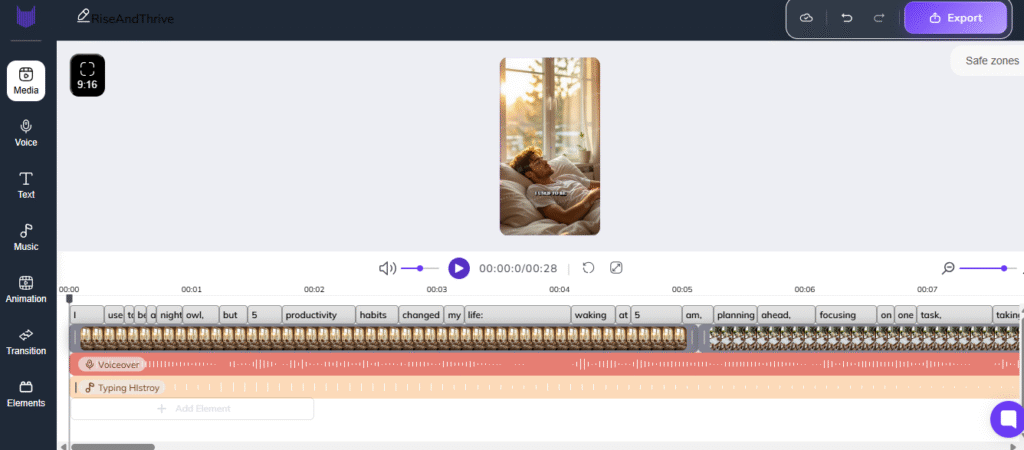Select the "planning" caption block
The image size is (1024, 450).
coord(735,315)
